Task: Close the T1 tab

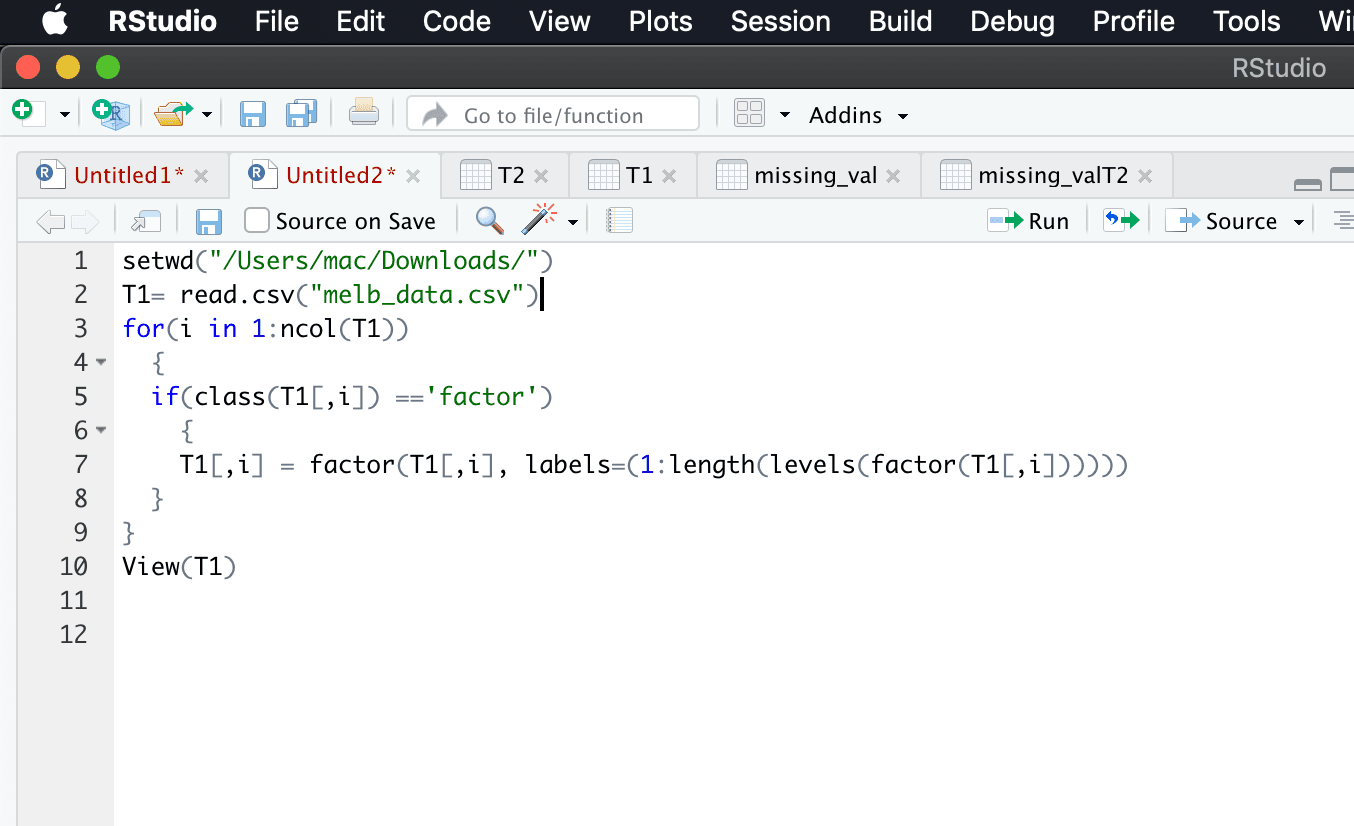Action: click(669, 176)
